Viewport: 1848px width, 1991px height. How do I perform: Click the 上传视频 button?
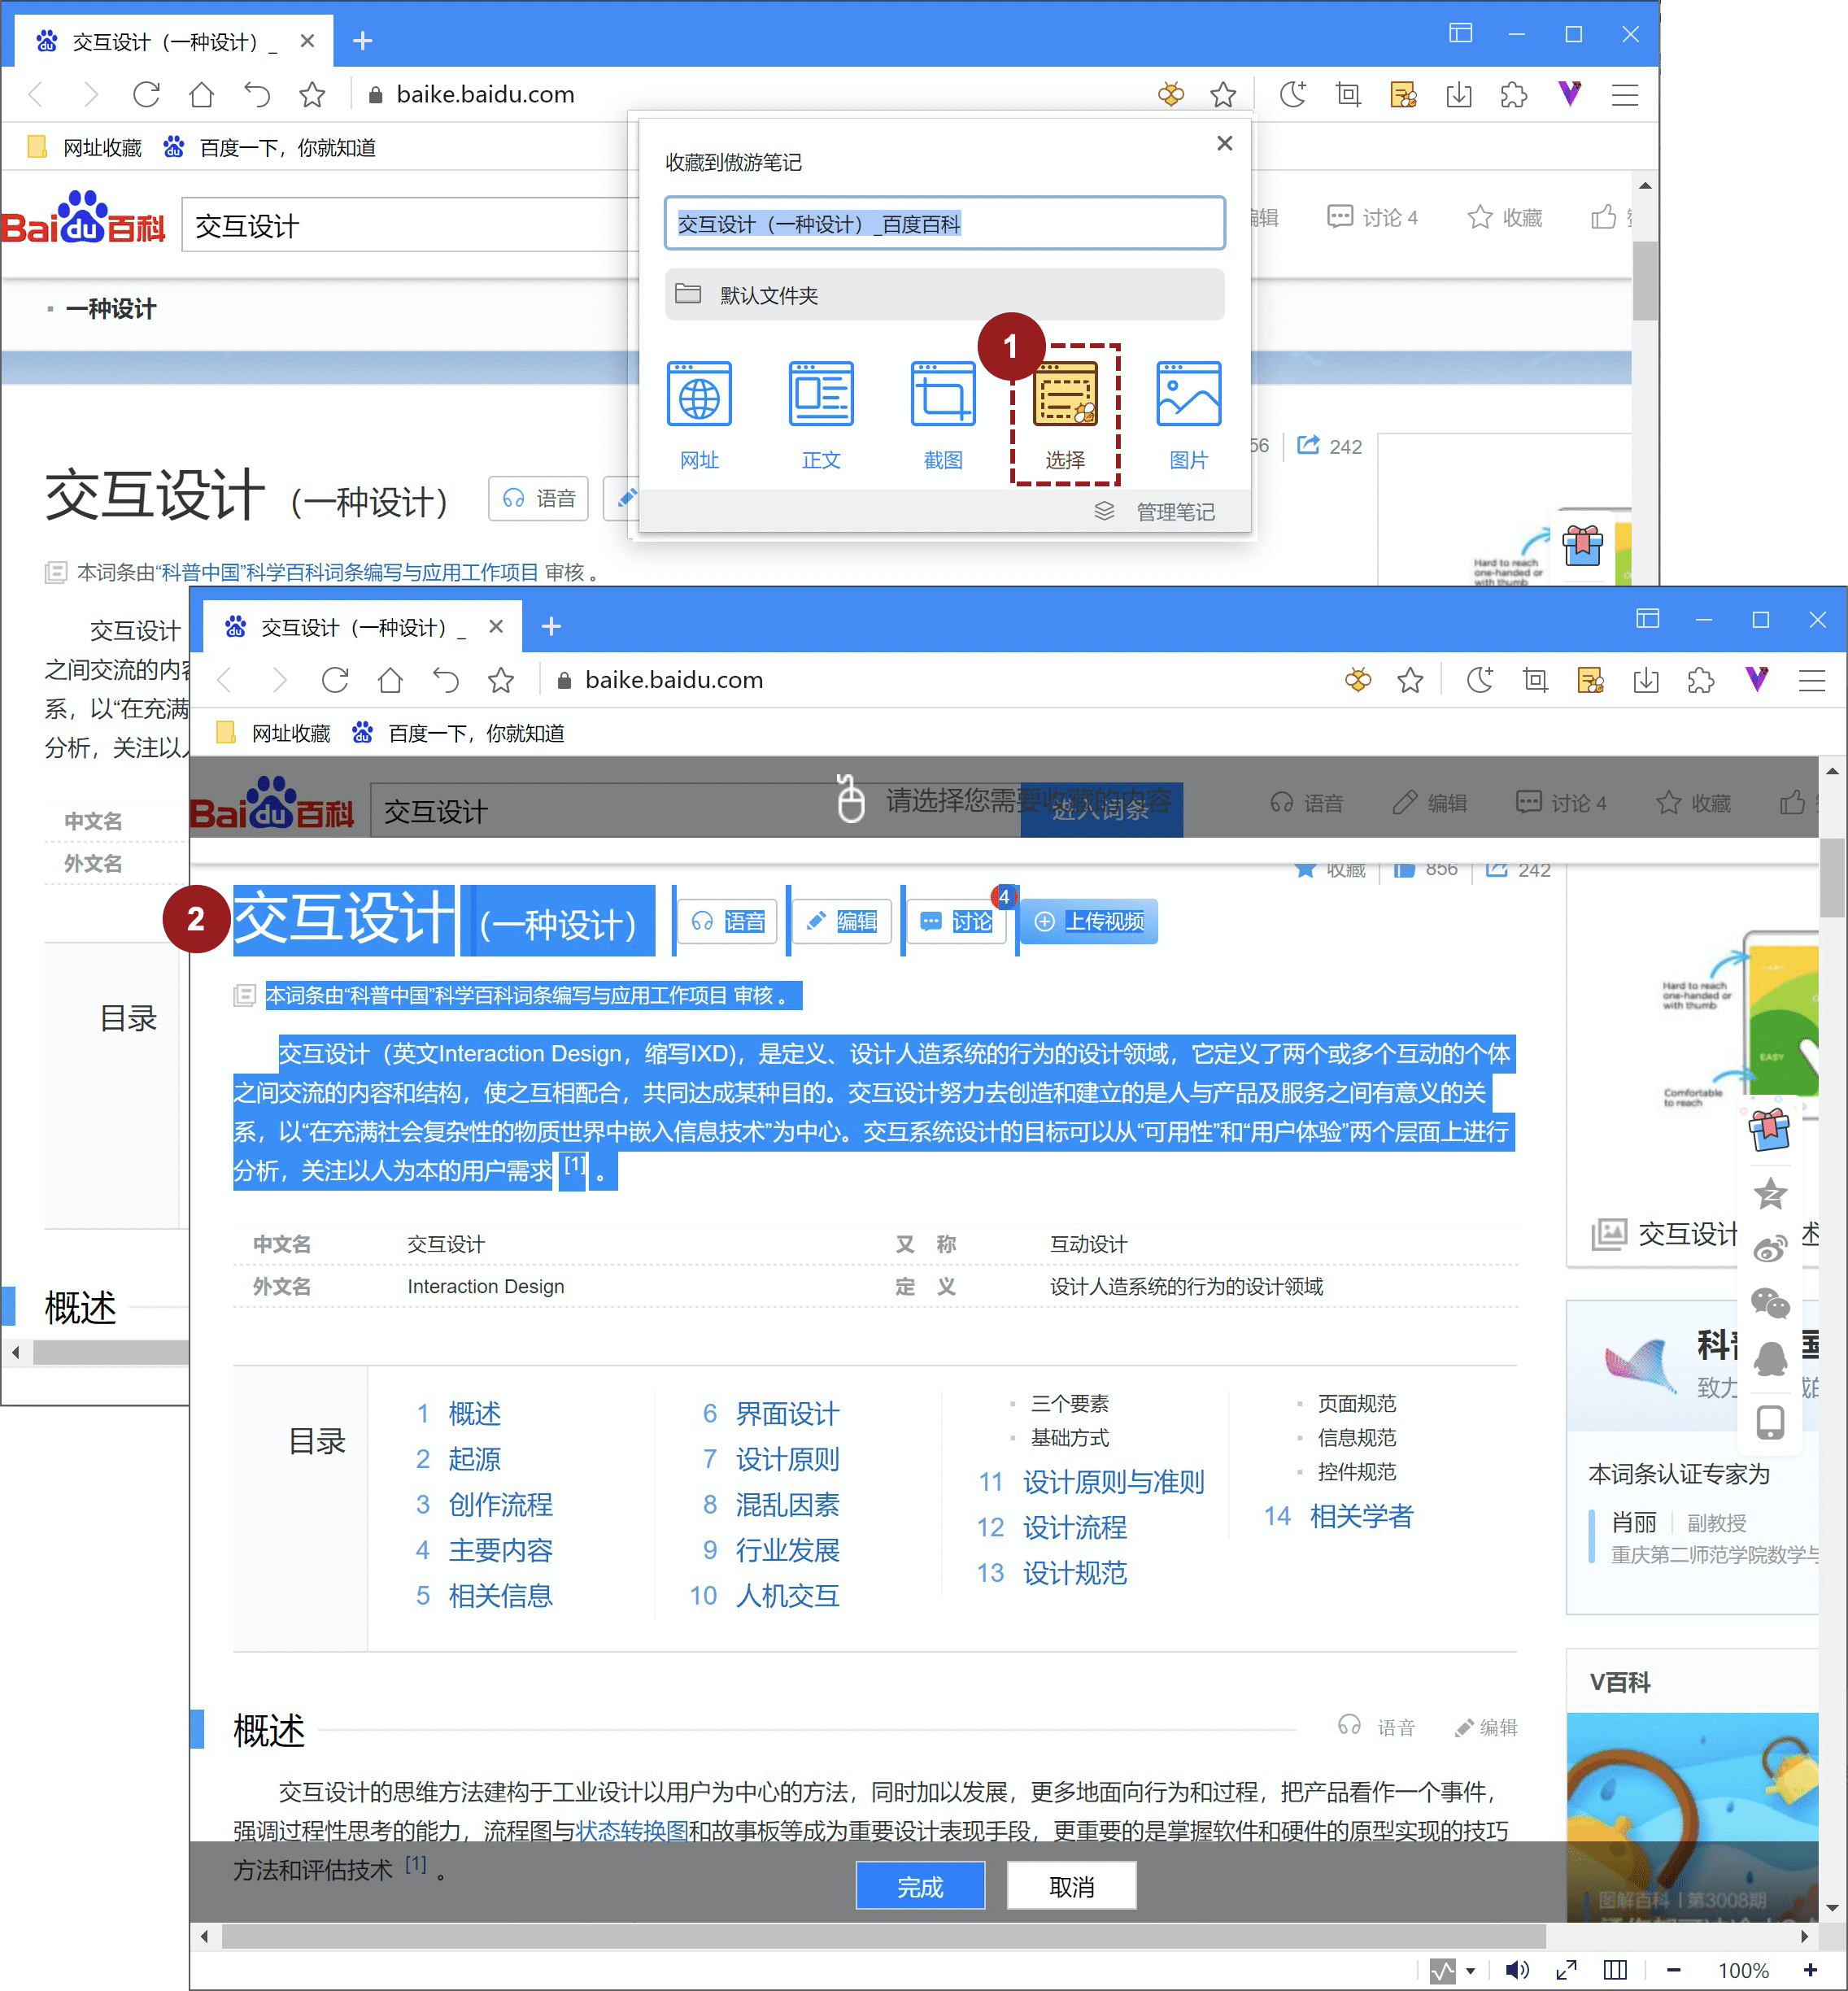(1090, 921)
